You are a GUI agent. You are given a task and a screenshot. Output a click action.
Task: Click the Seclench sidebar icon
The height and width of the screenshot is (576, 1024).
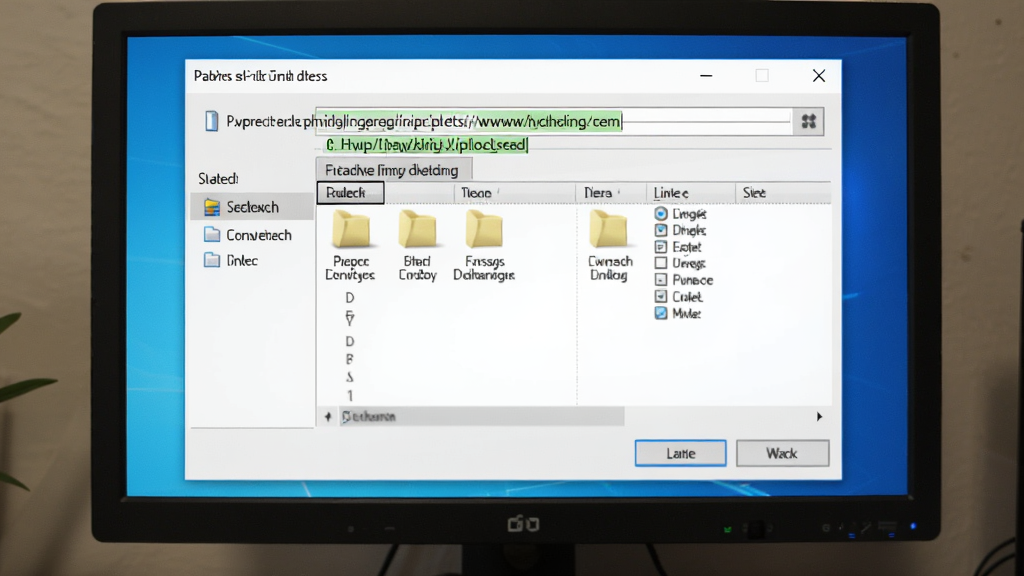pos(212,207)
